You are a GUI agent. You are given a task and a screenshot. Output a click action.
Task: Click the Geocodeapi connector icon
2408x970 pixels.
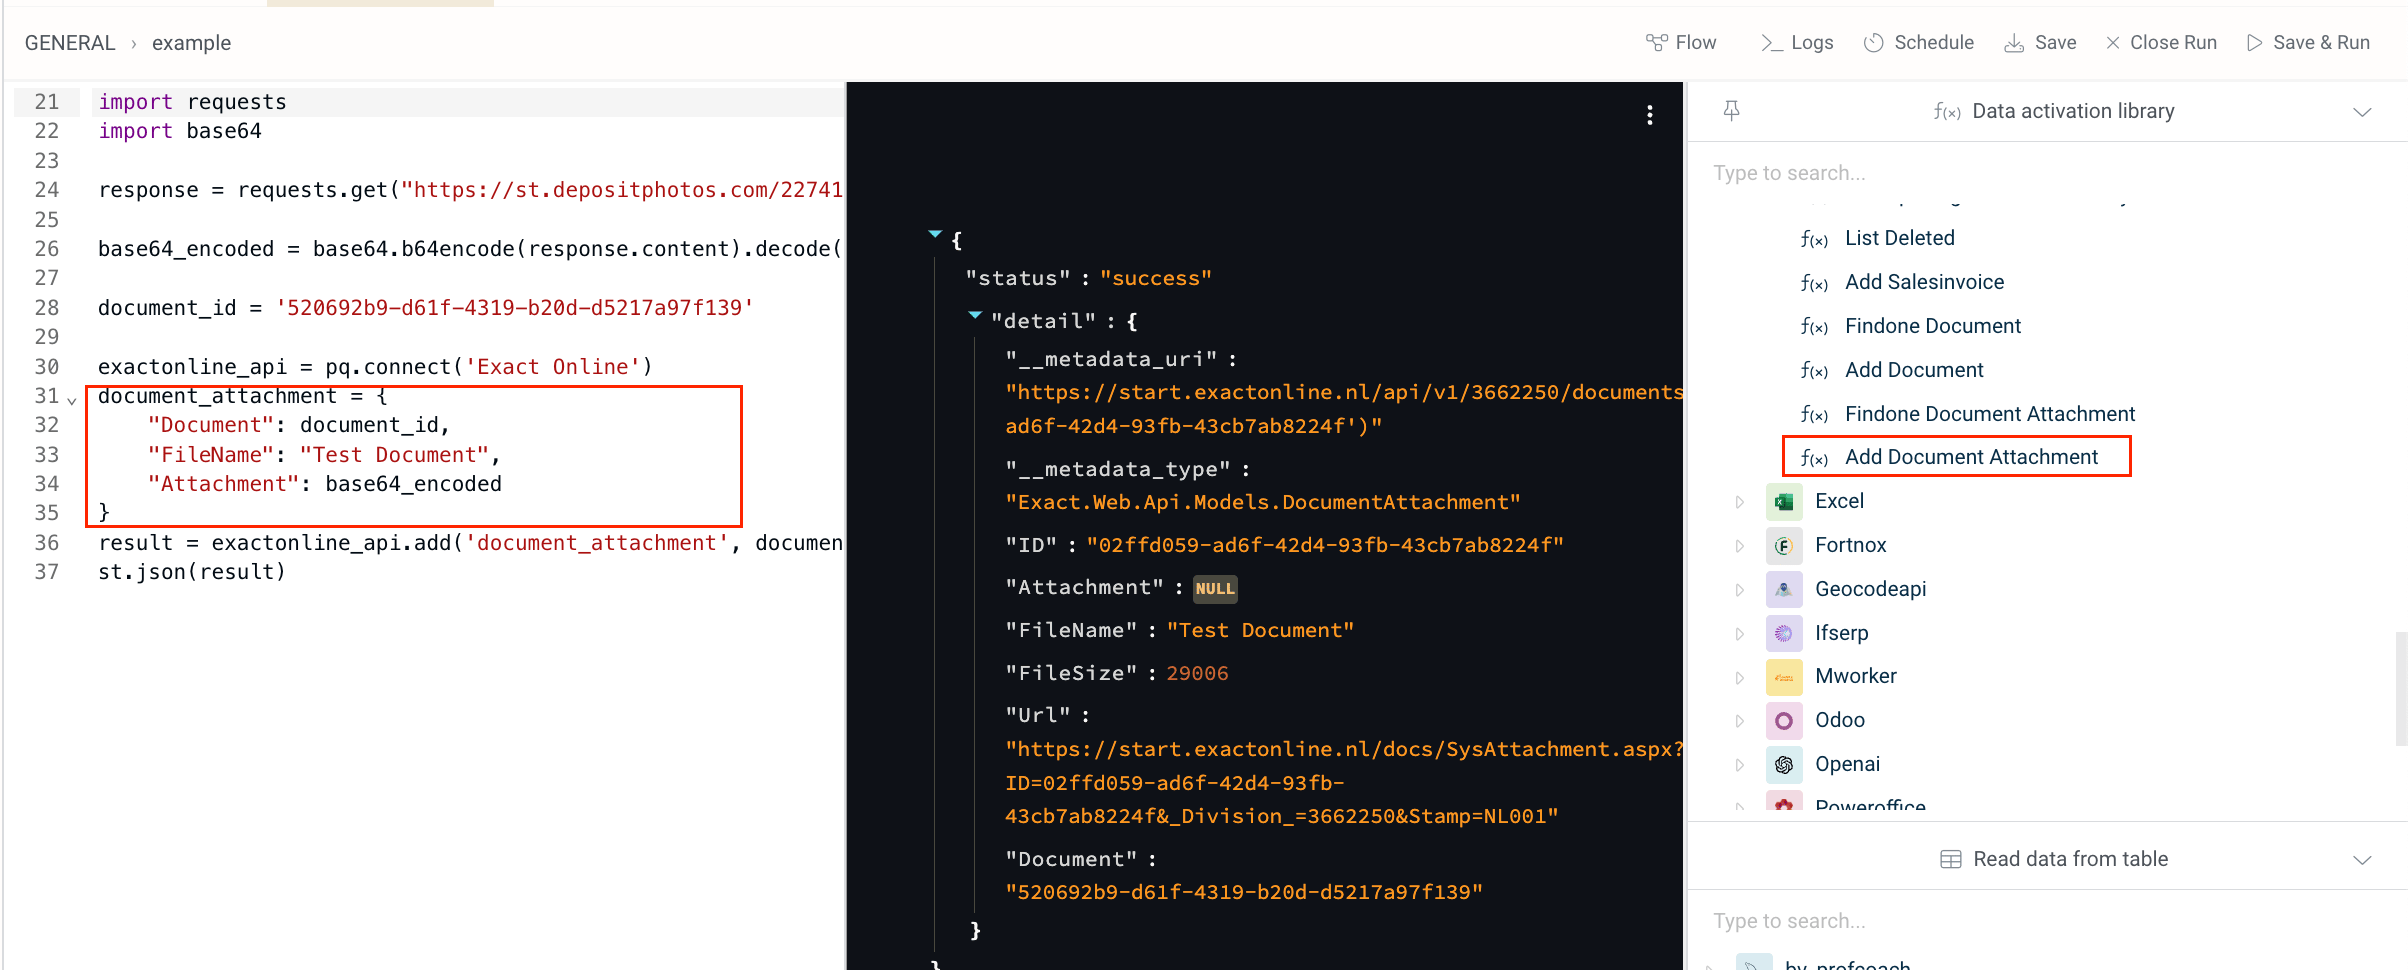(x=1784, y=590)
